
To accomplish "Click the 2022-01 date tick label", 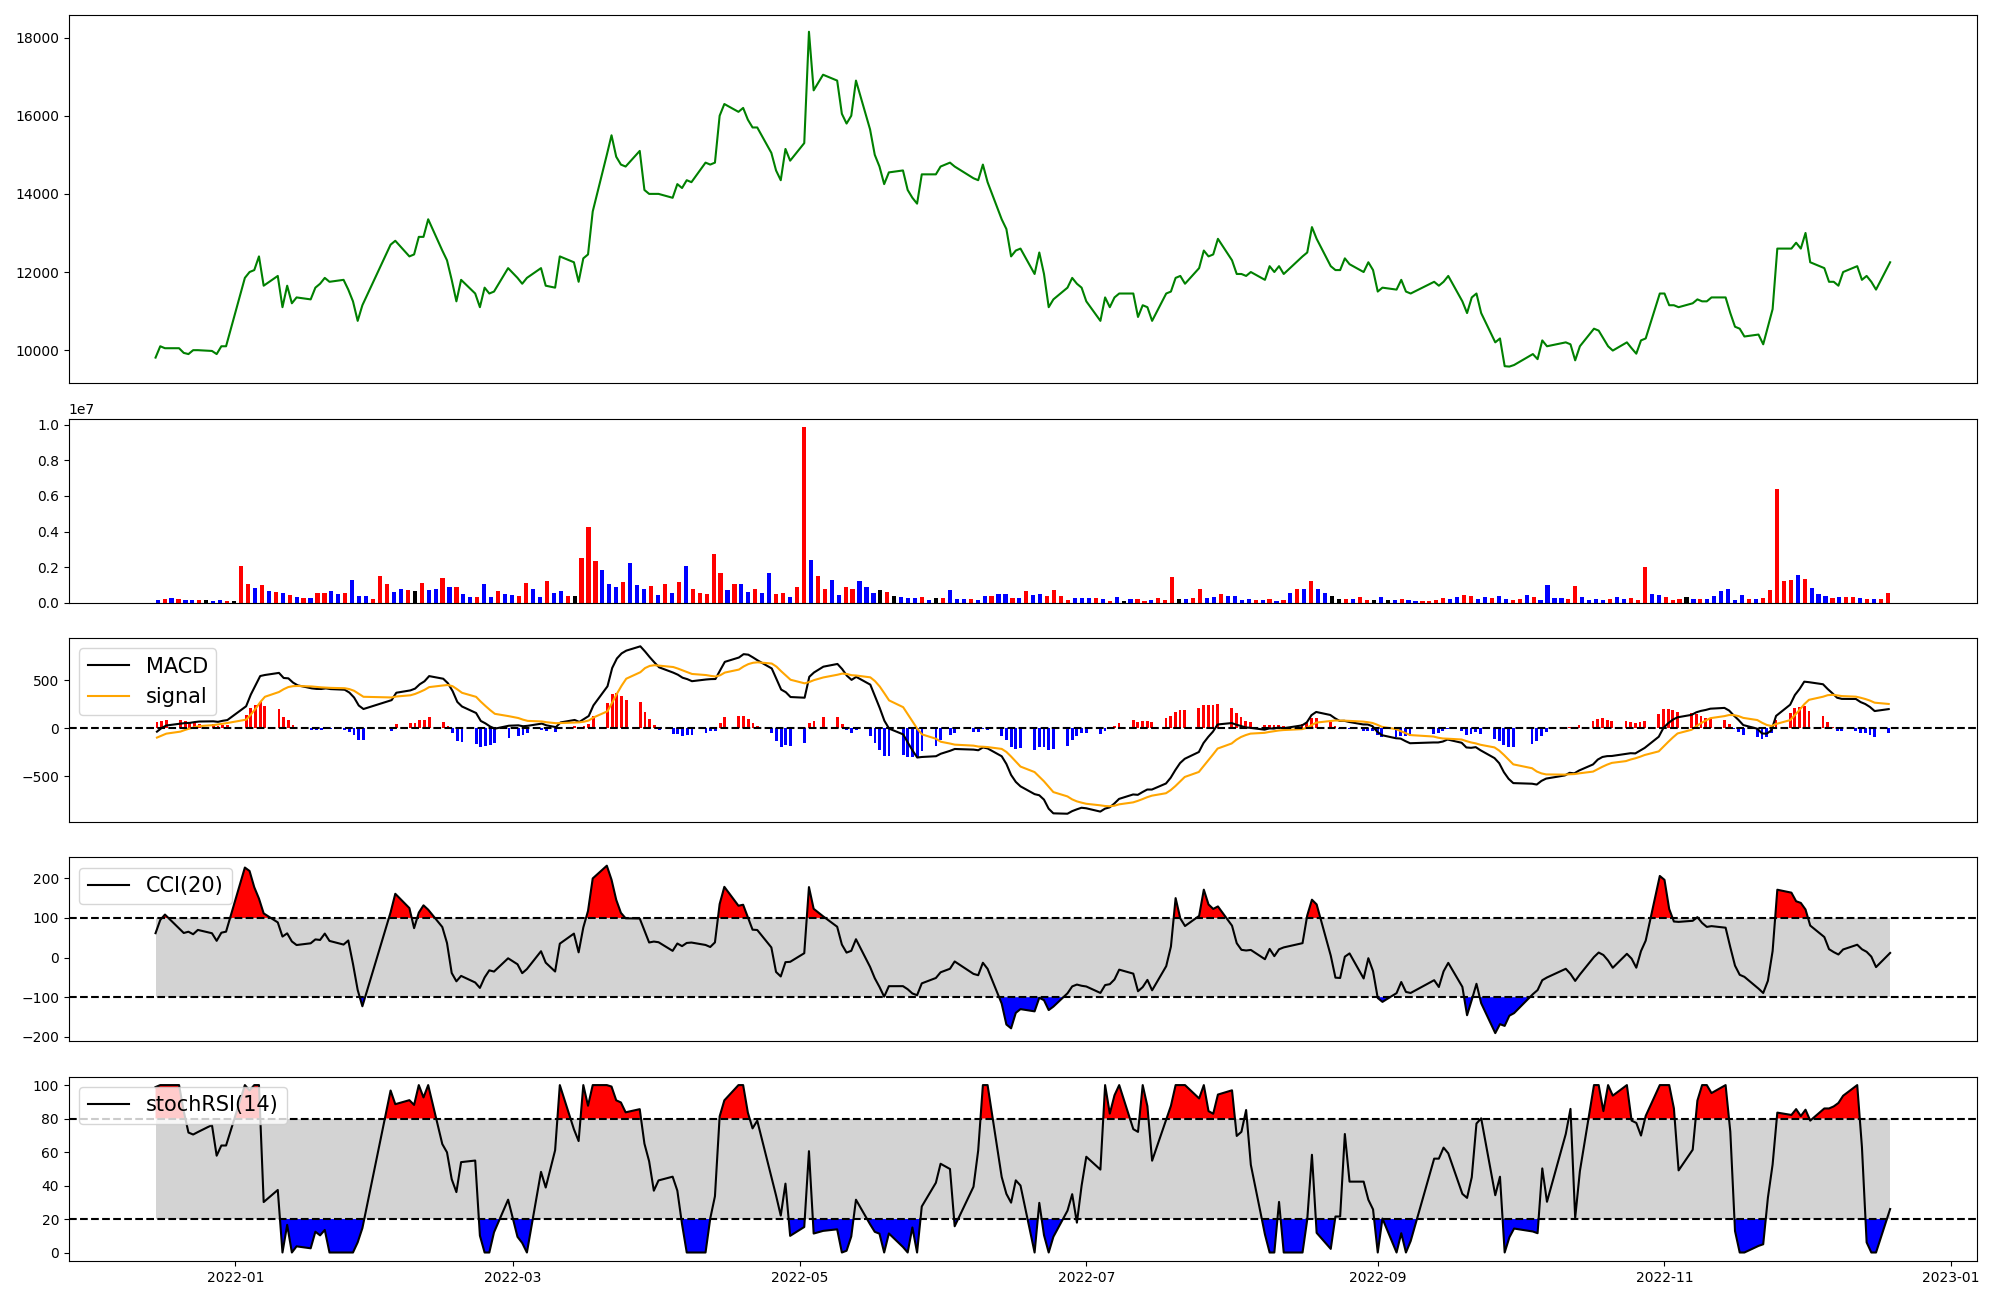I will [235, 1277].
